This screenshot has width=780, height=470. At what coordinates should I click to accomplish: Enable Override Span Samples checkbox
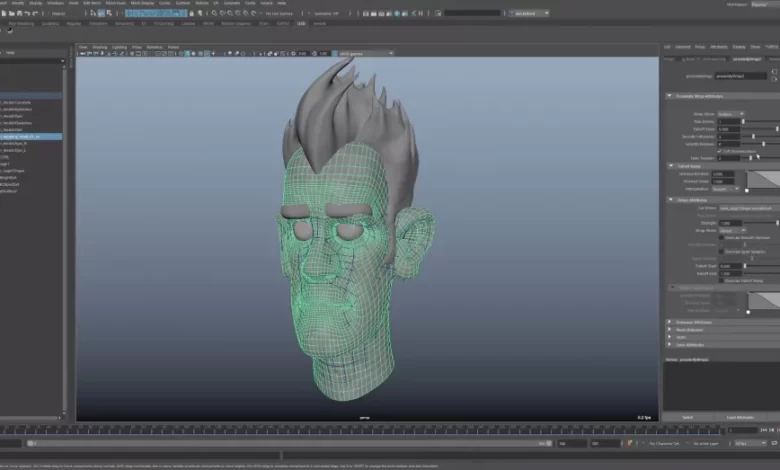tap(720, 251)
